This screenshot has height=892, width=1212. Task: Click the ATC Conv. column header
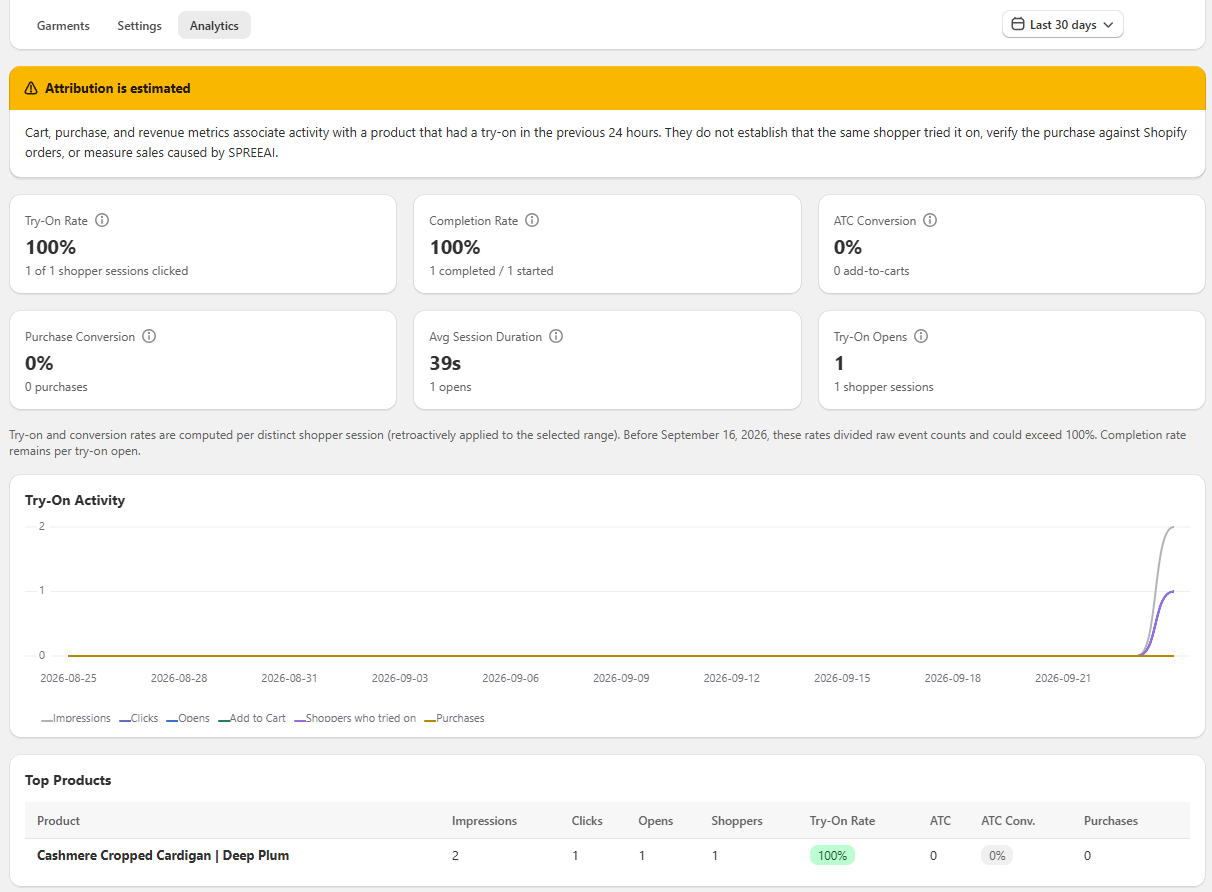[x=1008, y=821]
